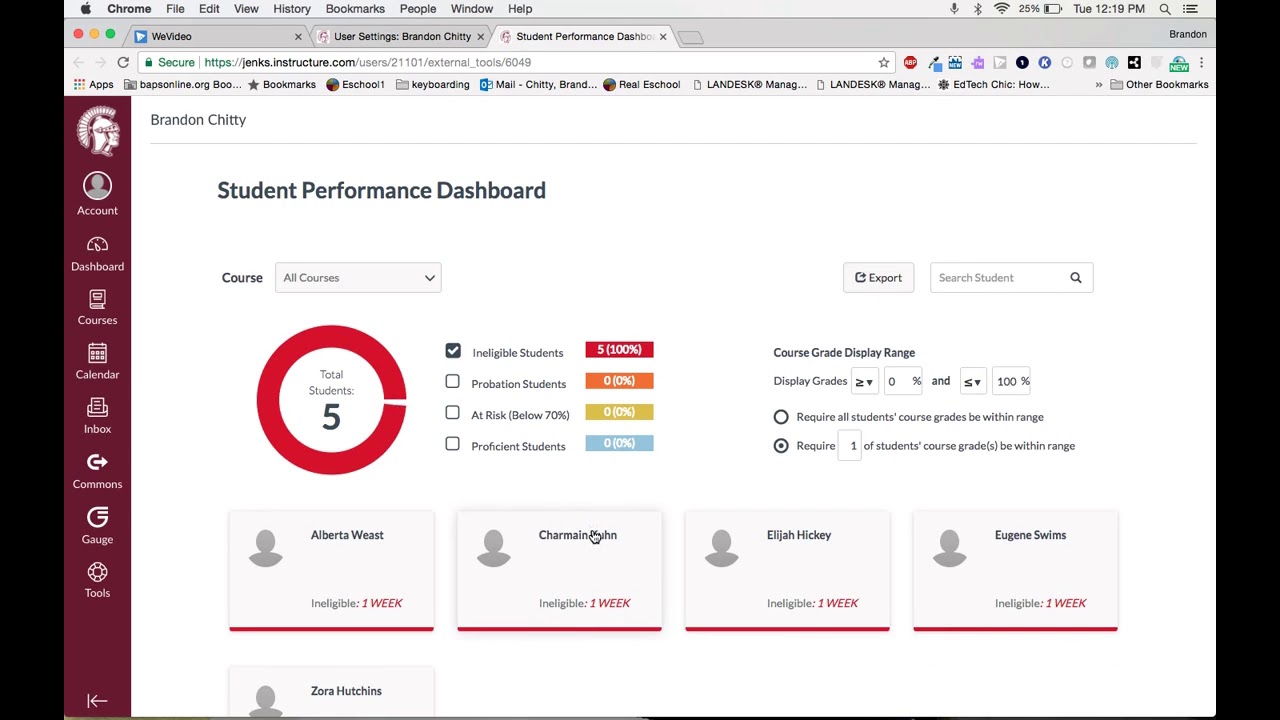Open Other Bookmarks folder
The height and width of the screenshot is (720, 1280).
tap(1159, 85)
